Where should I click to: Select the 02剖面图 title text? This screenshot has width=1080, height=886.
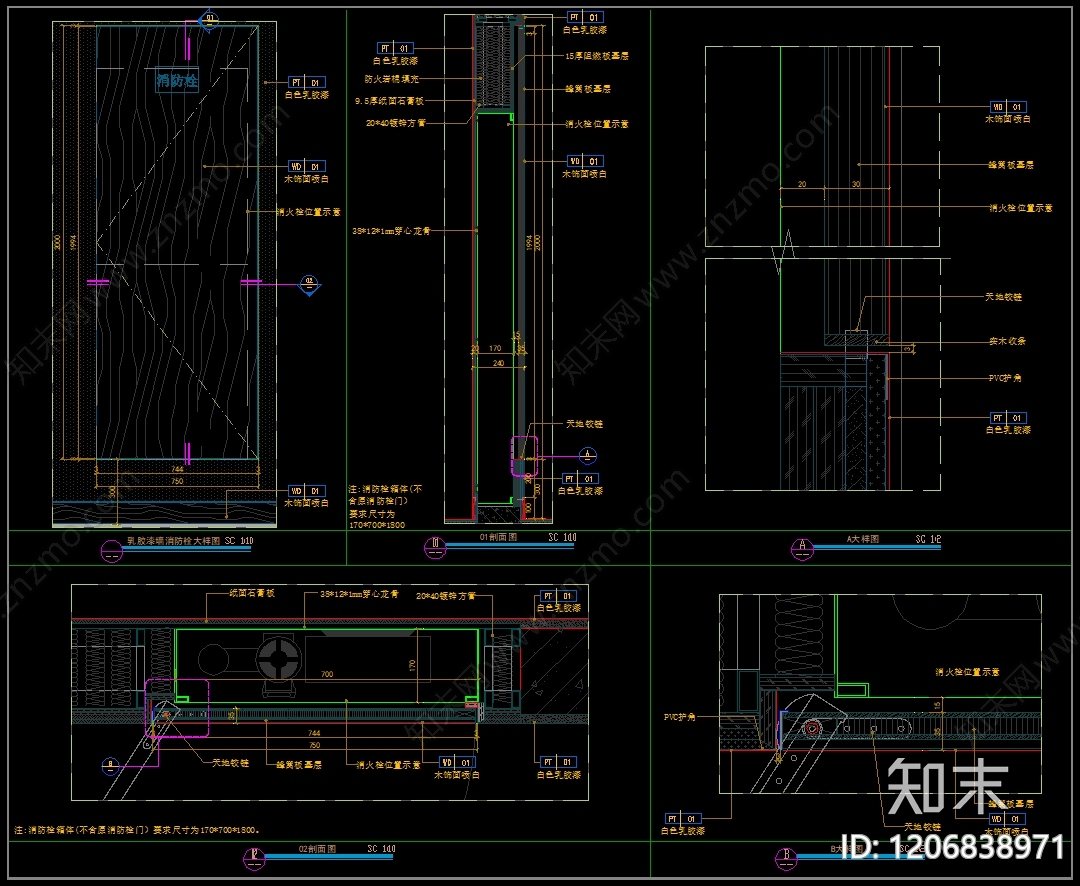coord(318,849)
